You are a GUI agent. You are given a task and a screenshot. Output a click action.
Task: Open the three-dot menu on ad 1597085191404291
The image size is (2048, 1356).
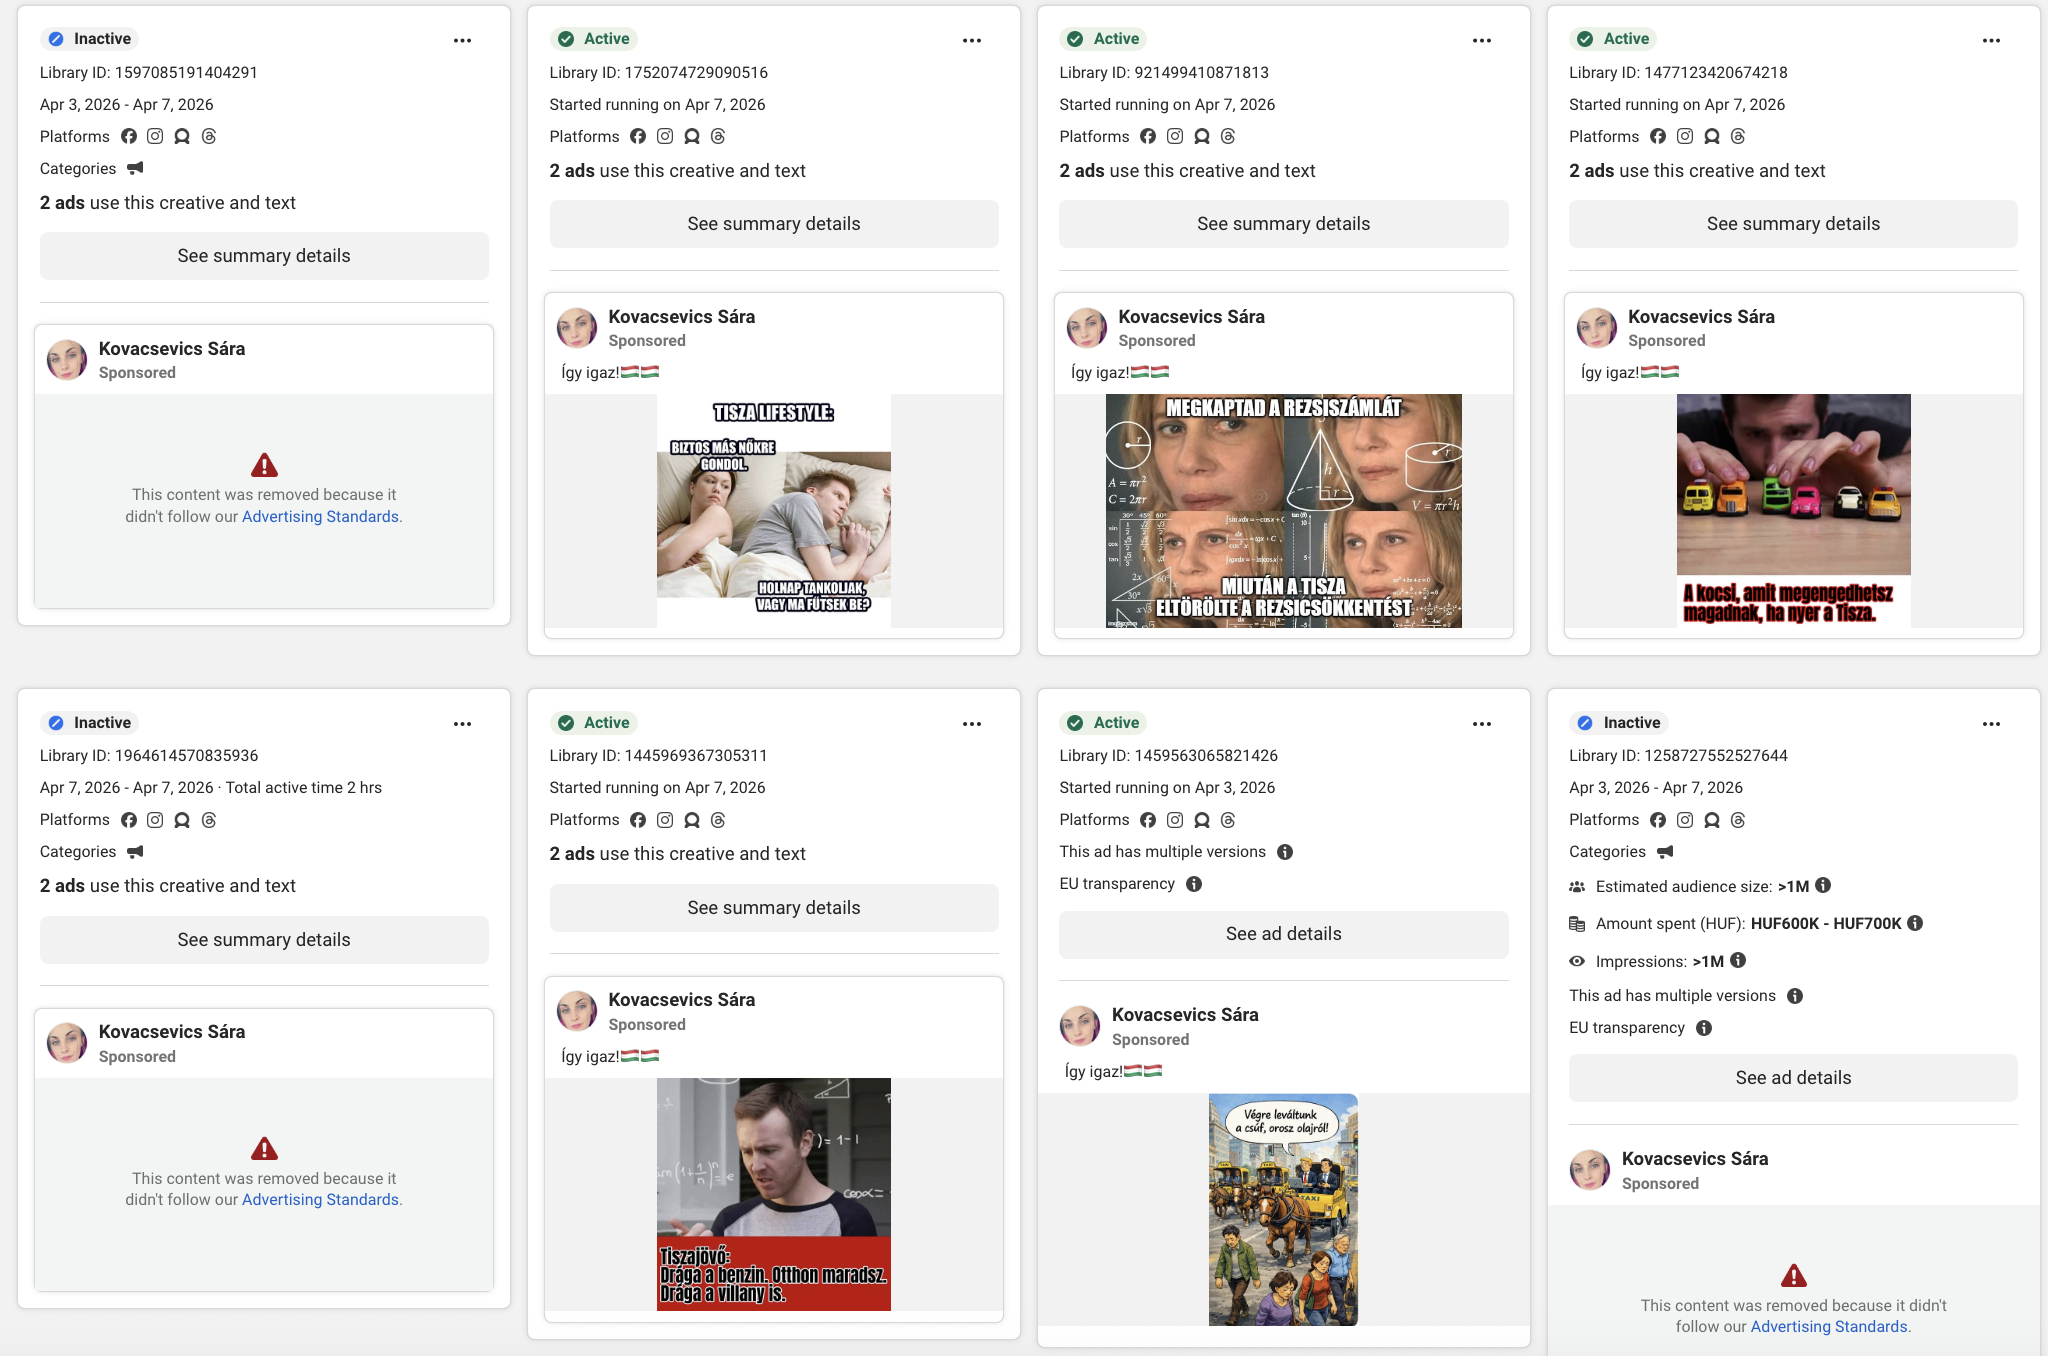(x=462, y=40)
